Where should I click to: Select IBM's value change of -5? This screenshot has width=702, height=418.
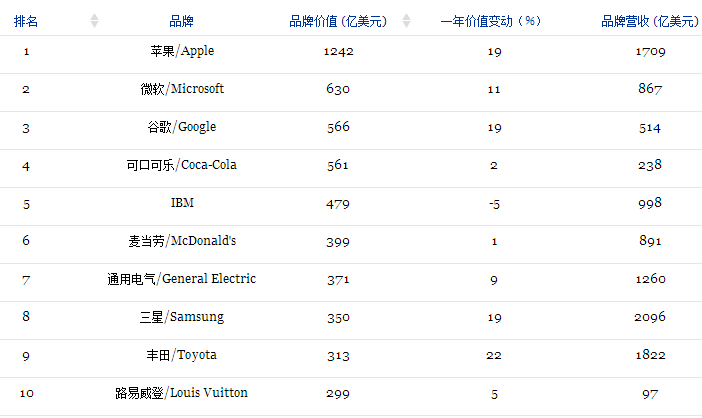click(x=494, y=204)
